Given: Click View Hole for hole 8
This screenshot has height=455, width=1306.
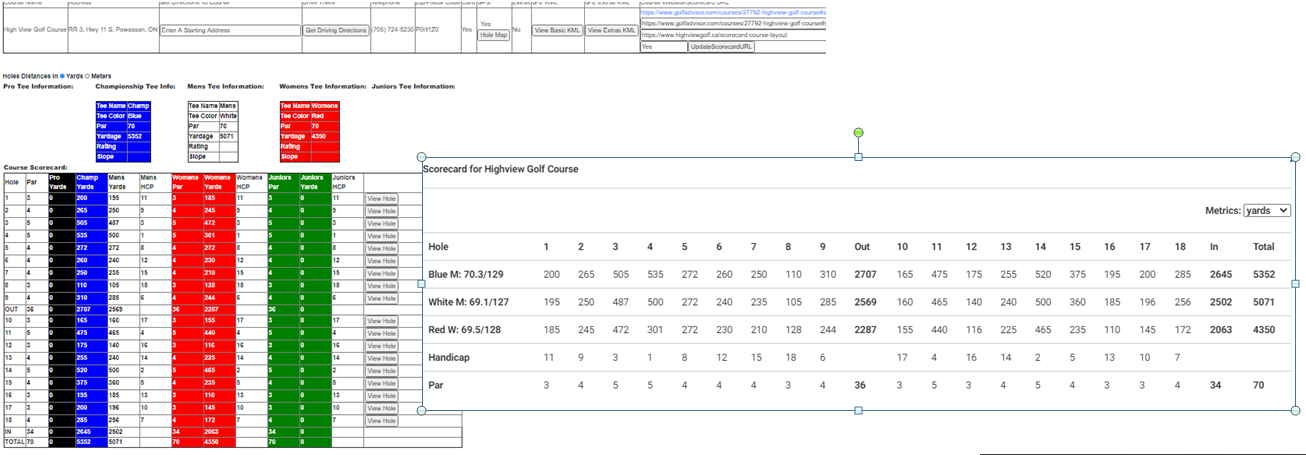Looking at the screenshot, I should coord(382,286).
